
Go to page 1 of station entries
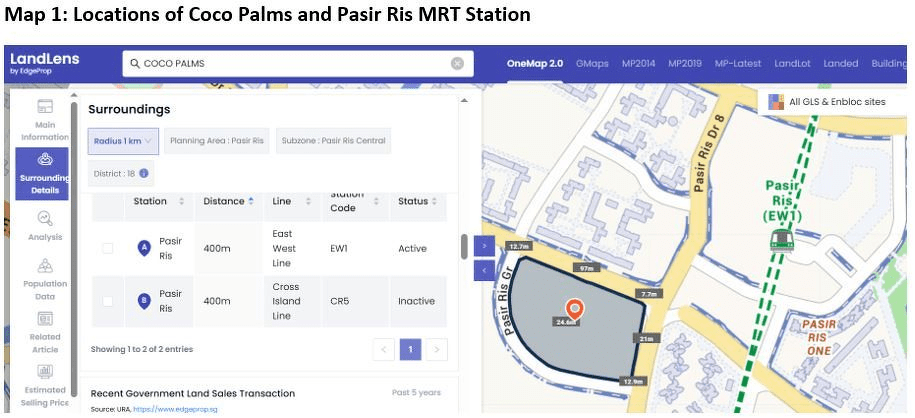click(x=409, y=349)
